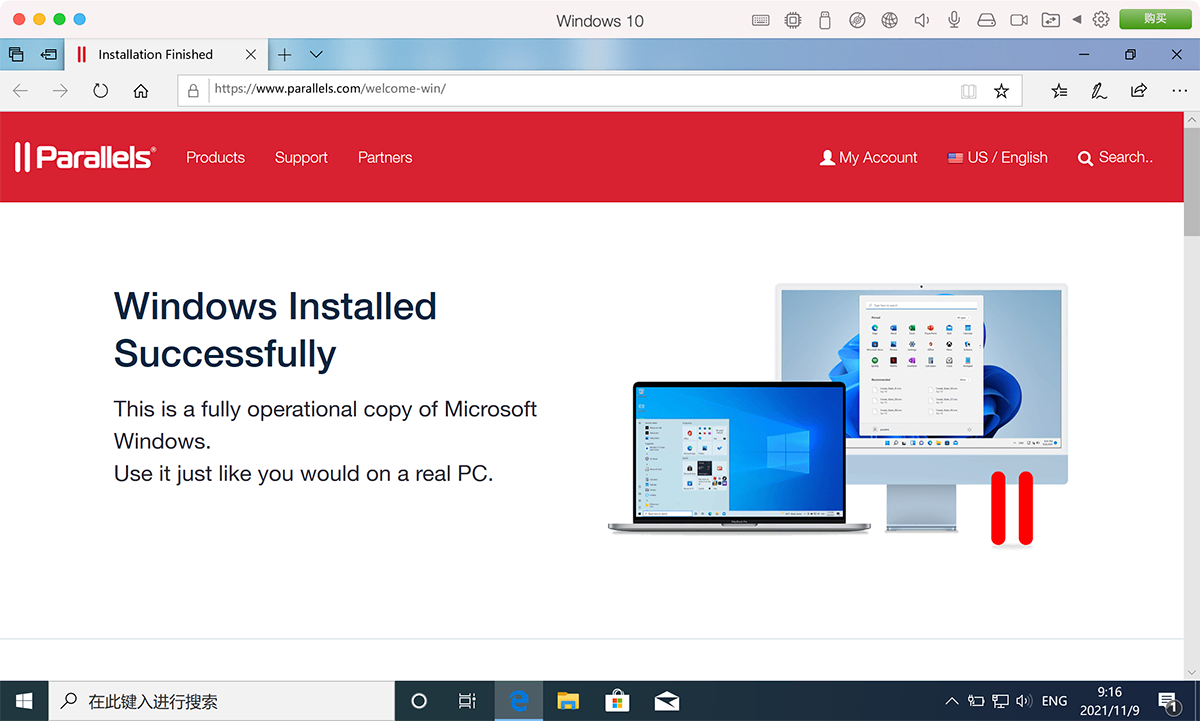
Task: Click the microphone icon in Parallels toolbar
Action: (954, 20)
